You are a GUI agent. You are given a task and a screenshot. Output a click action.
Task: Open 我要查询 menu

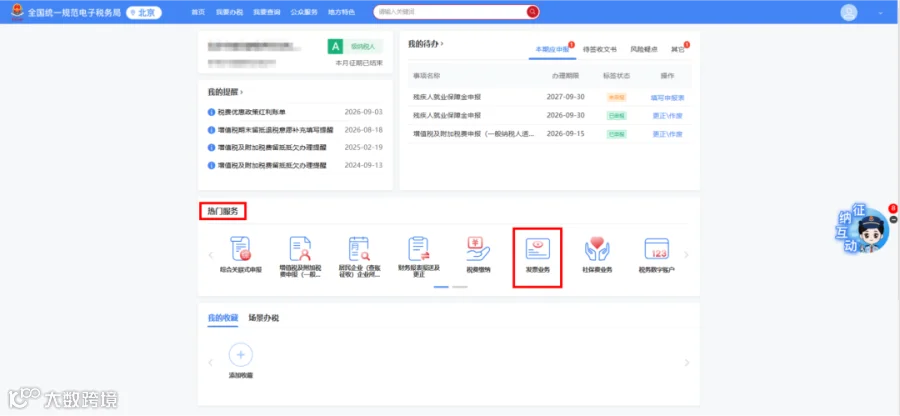pos(265,12)
